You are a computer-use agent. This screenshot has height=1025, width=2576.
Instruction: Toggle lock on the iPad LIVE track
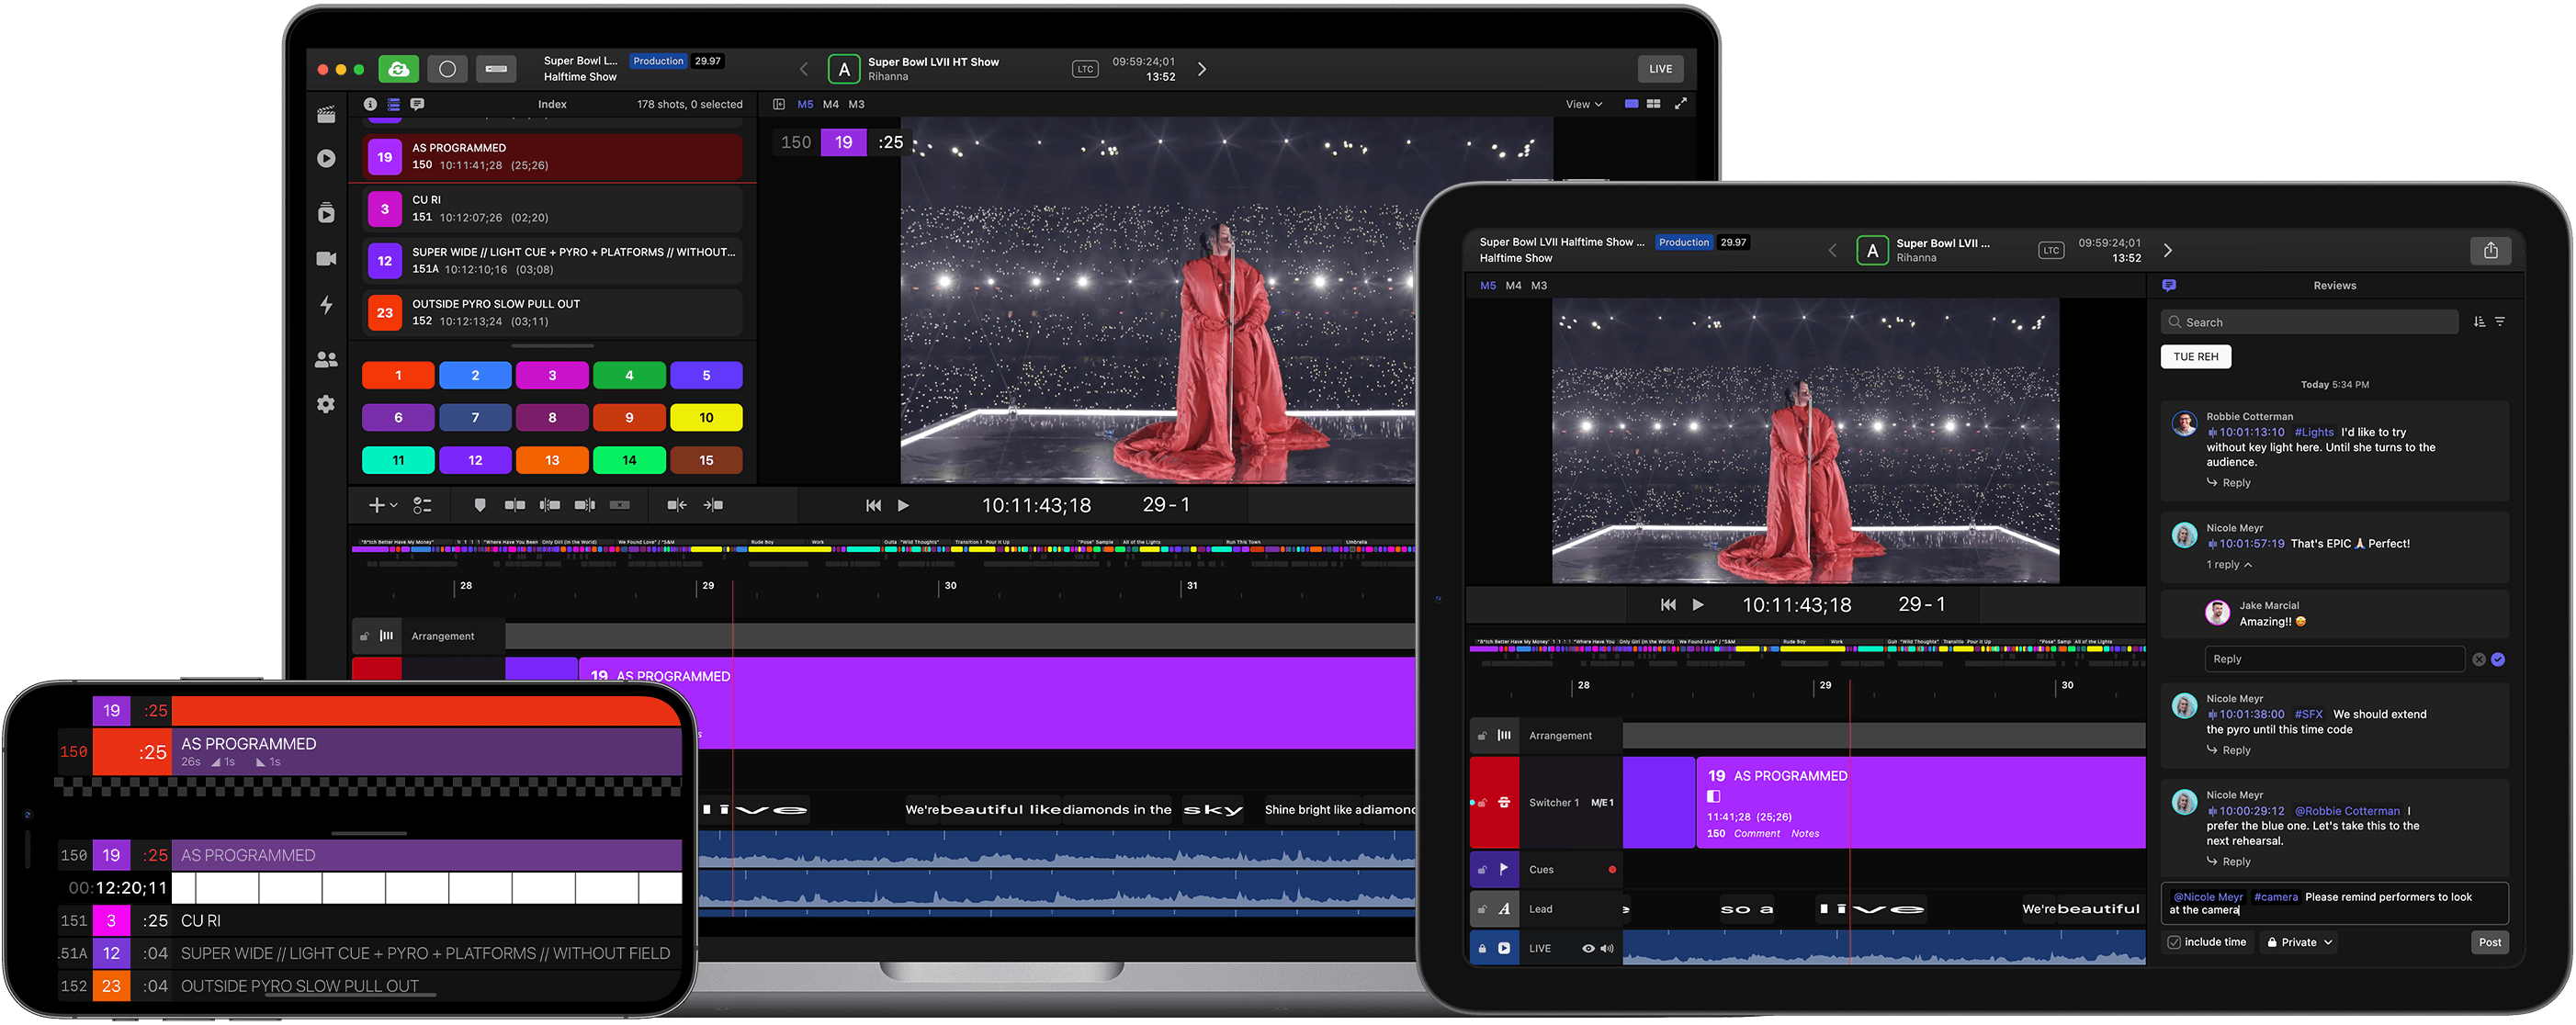coord(1482,948)
